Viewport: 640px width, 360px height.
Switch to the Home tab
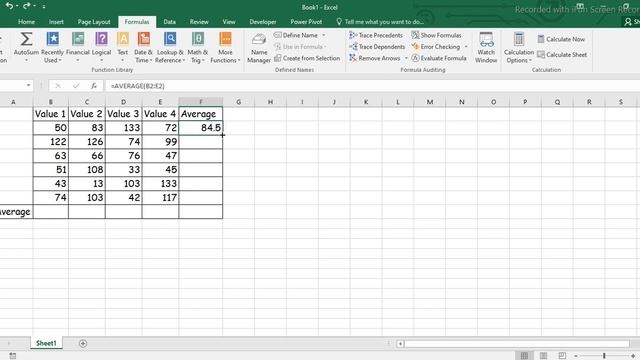point(26,22)
